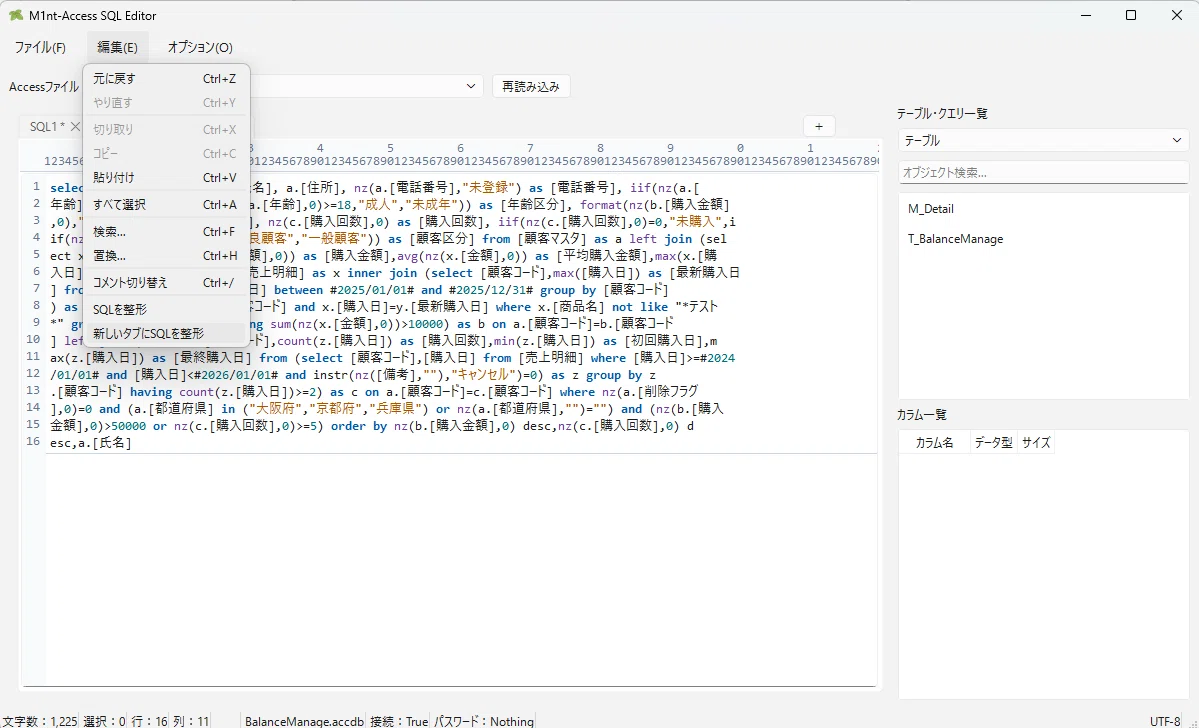Screen dimensions: 1199x728
Task: Click the カラム名 column header
Action: [934, 443]
